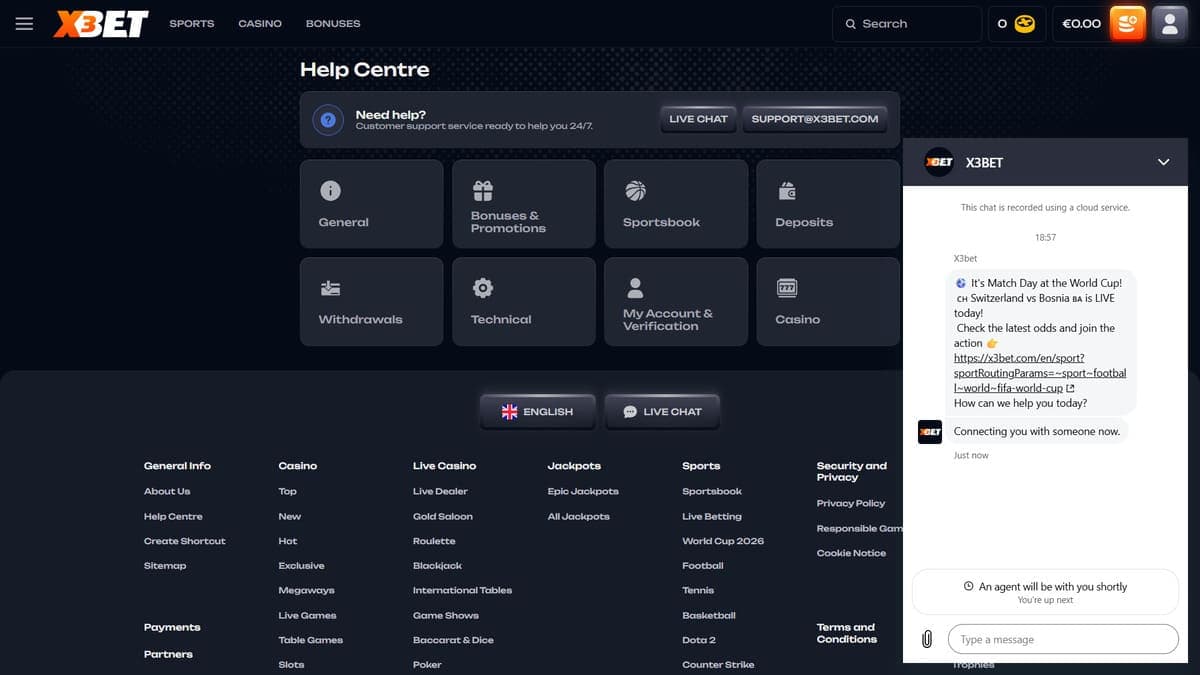Open the Live Dealer footer link
This screenshot has height=675, width=1200.
[440, 491]
